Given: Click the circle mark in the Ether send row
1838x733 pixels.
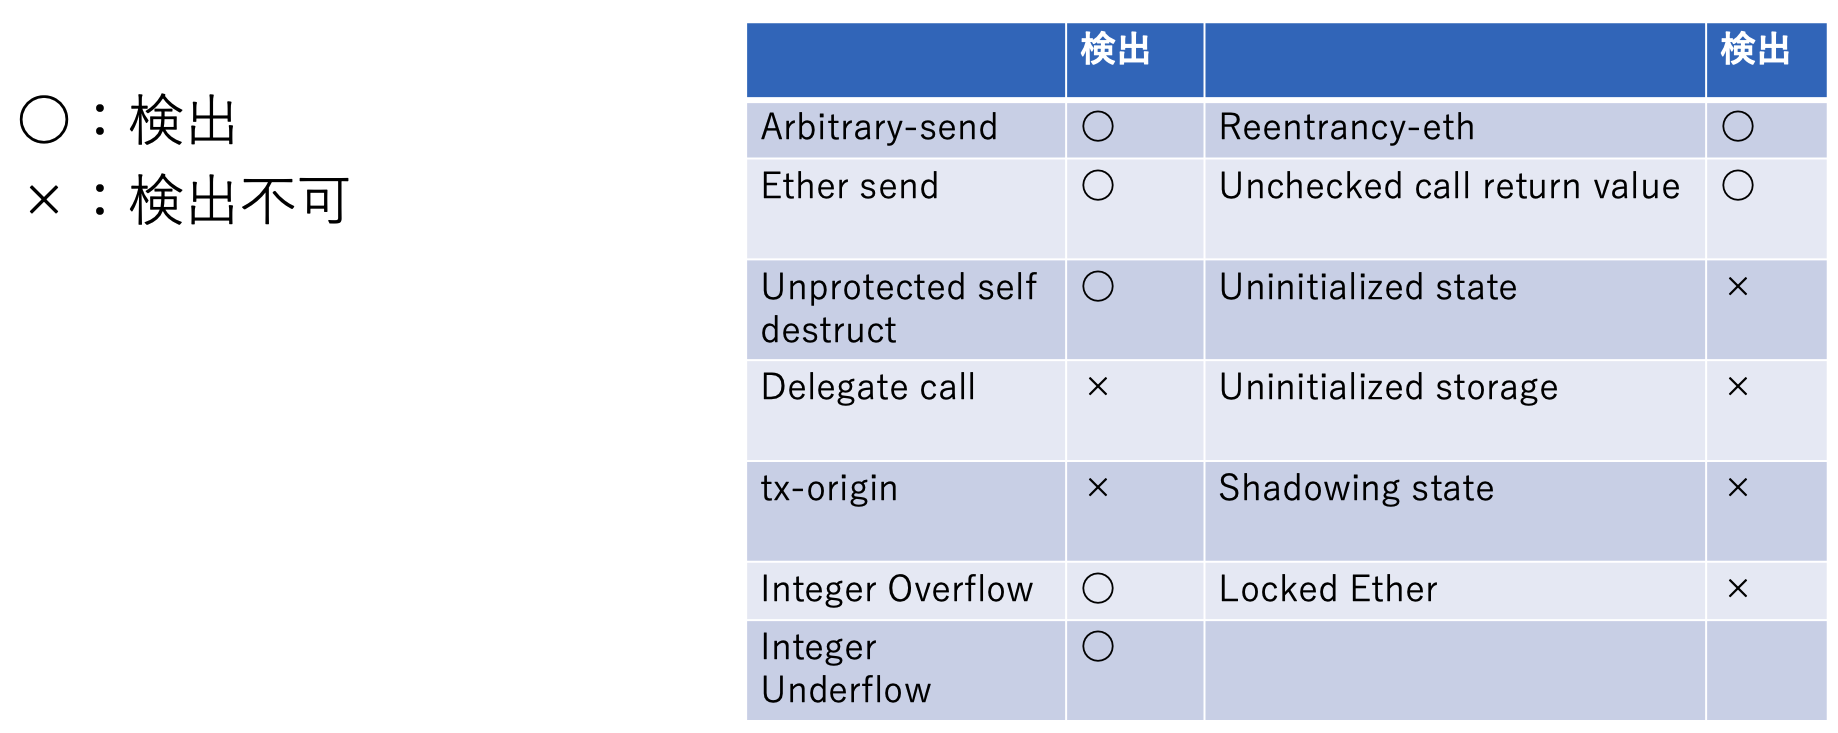Looking at the screenshot, I should (1097, 186).
